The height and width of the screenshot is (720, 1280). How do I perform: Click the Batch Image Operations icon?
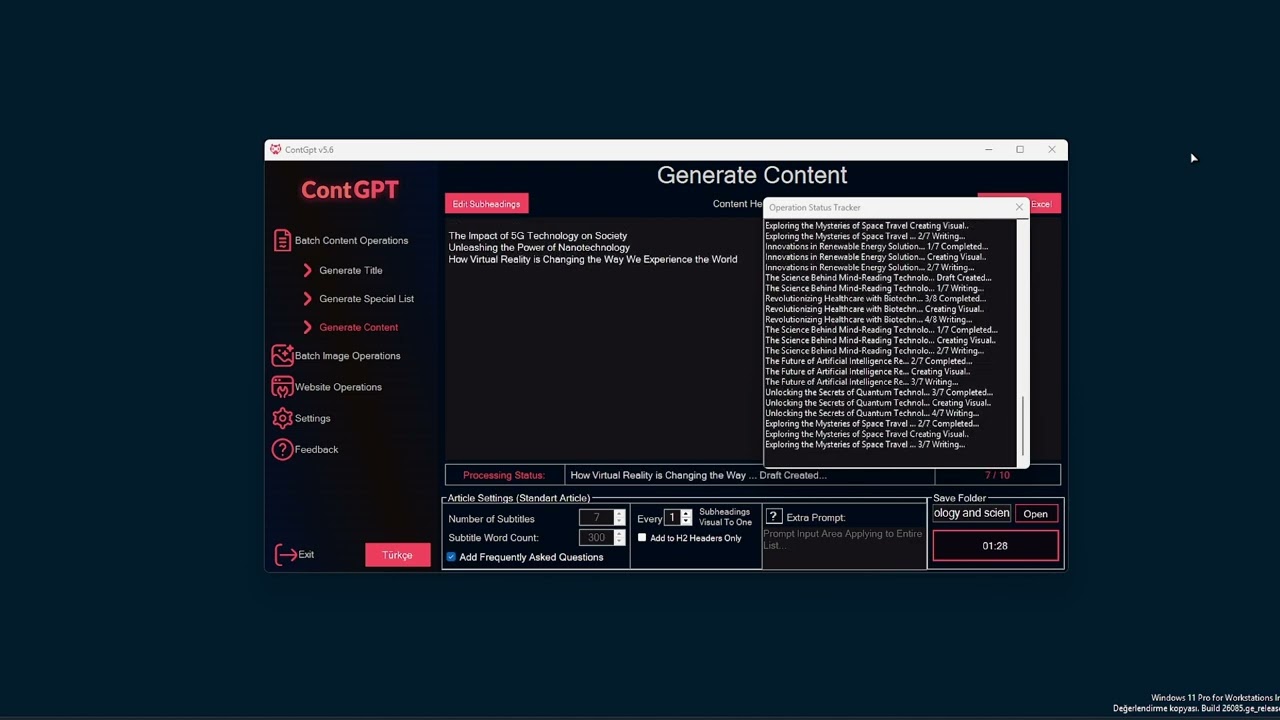point(282,356)
